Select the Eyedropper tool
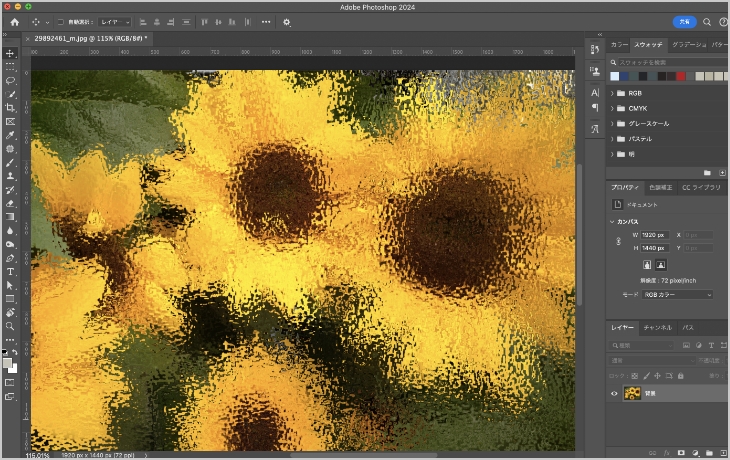The image size is (730, 460). coord(10,135)
